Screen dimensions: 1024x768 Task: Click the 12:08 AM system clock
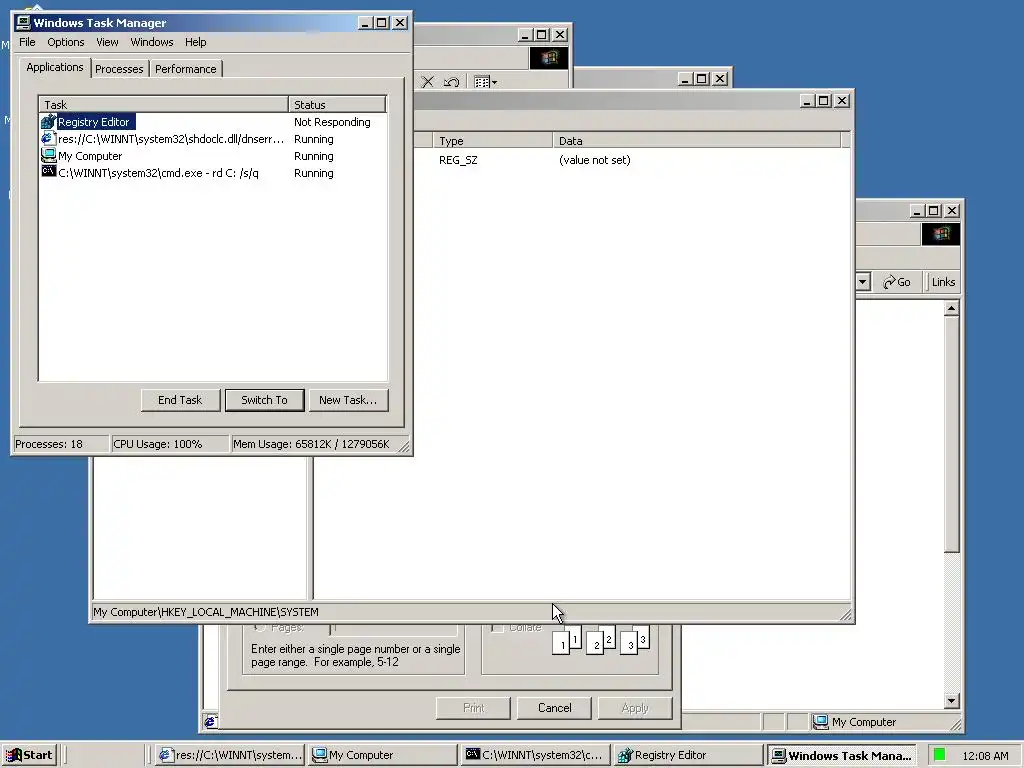click(985, 756)
